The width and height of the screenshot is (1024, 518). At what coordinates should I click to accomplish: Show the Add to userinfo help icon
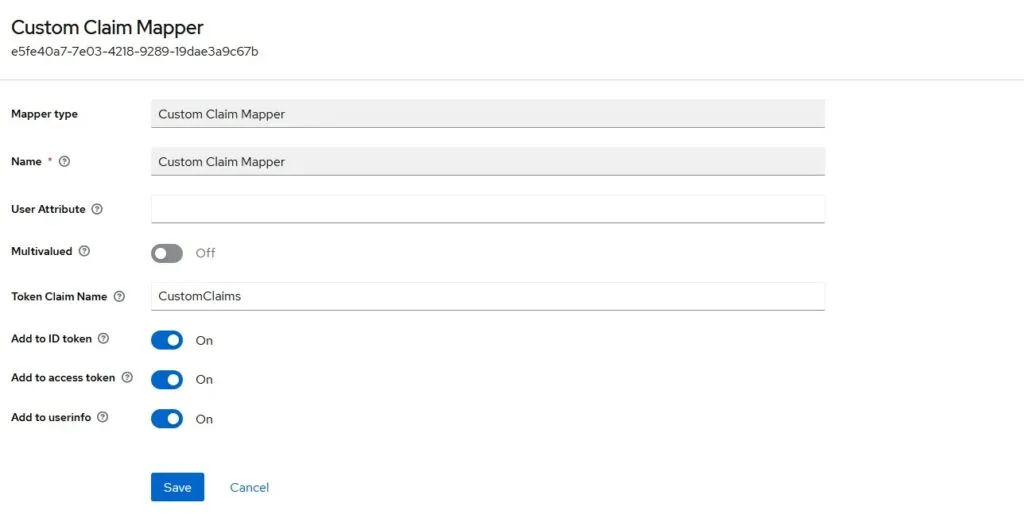point(102,417)
